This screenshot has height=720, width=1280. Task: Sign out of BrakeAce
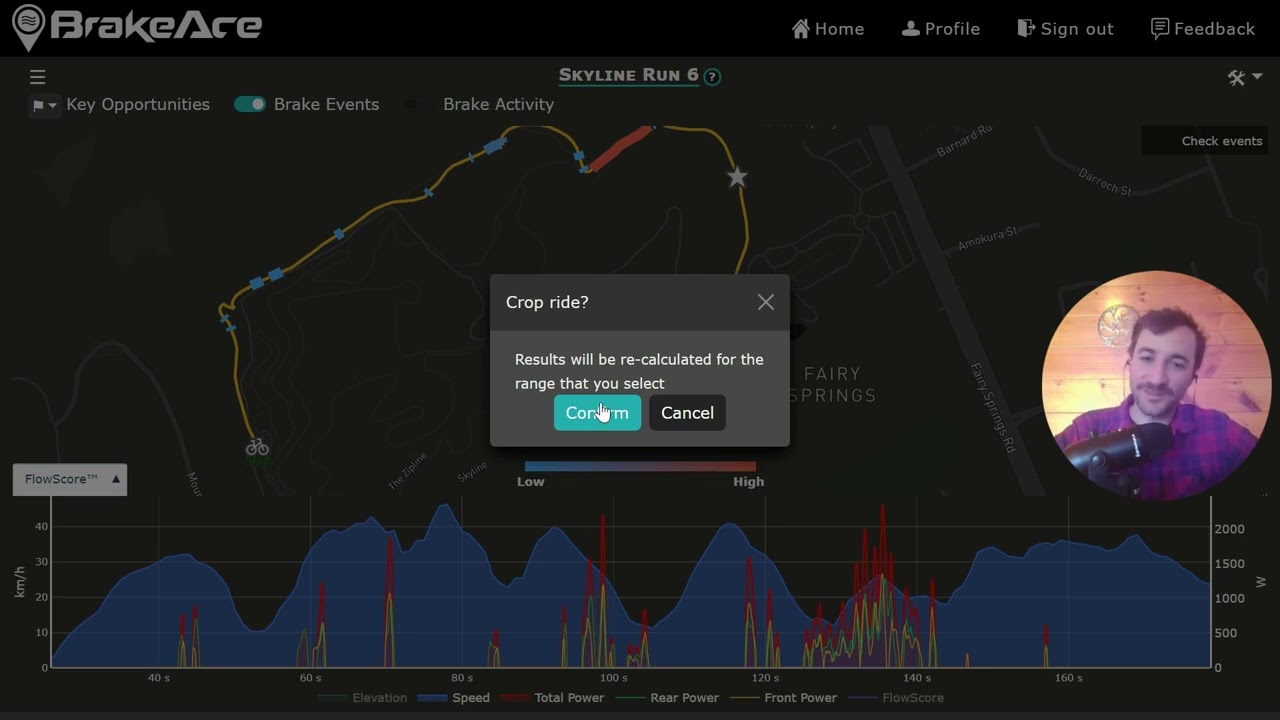(x=1065, y=29)
